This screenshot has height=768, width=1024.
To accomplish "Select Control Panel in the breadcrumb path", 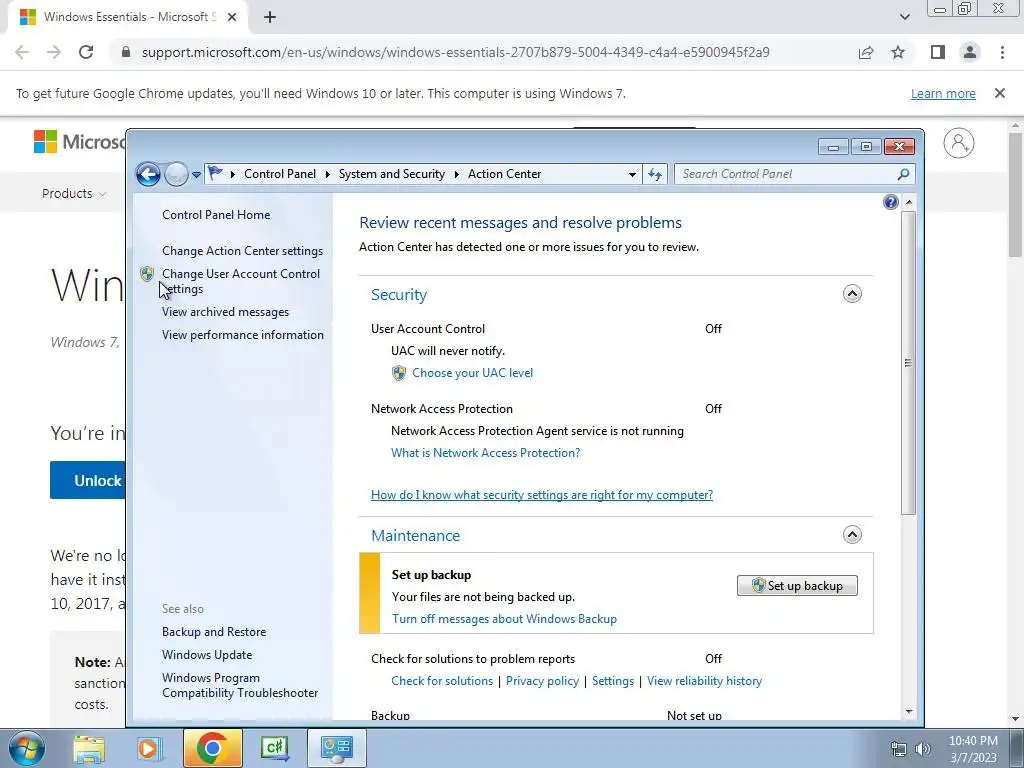I will [x=280, y=174].
